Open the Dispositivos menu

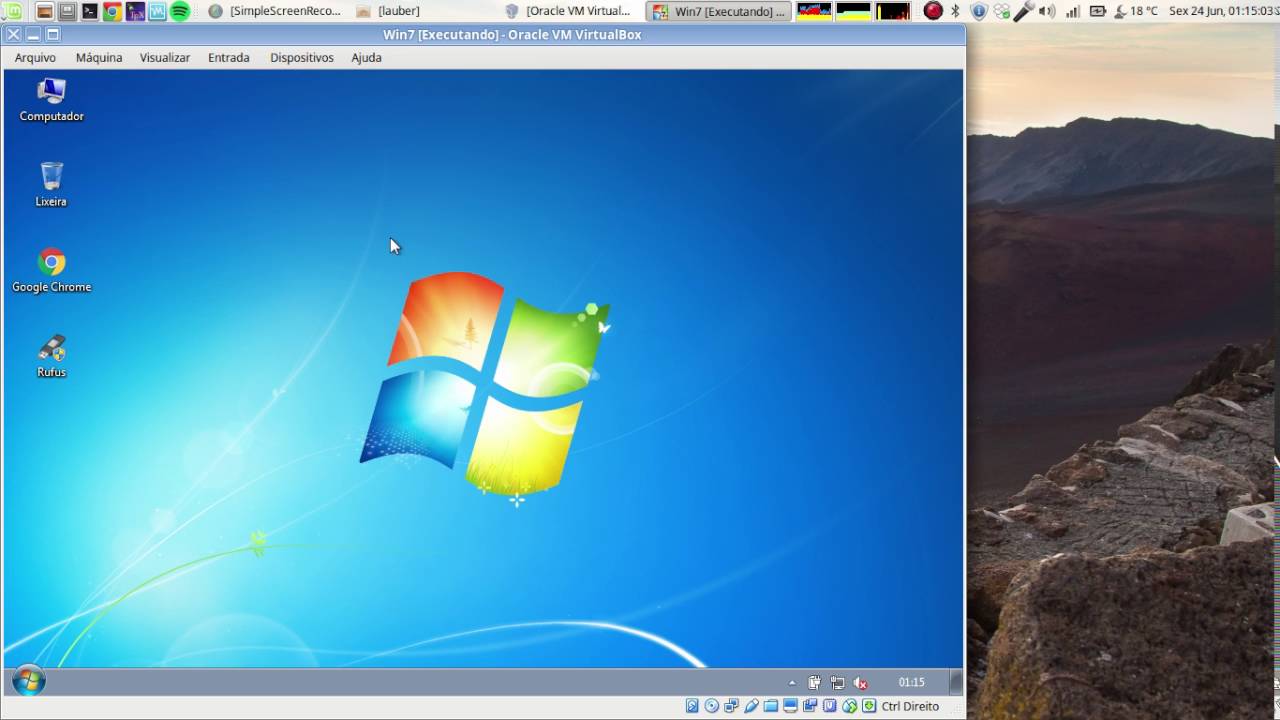coord(302,58)
